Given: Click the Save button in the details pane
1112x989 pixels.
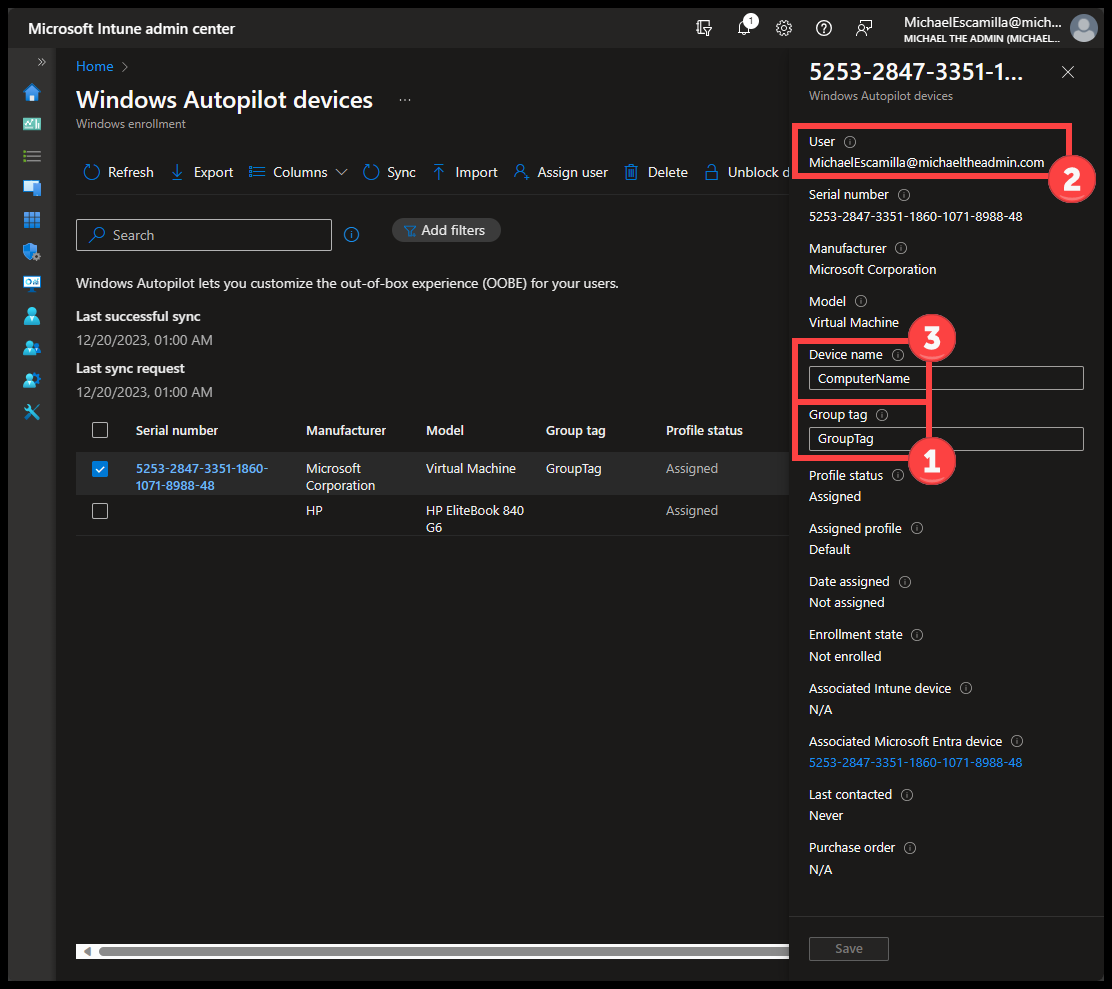Looking at the screenshot, I should pyautogui.click(x=848, y=948).
